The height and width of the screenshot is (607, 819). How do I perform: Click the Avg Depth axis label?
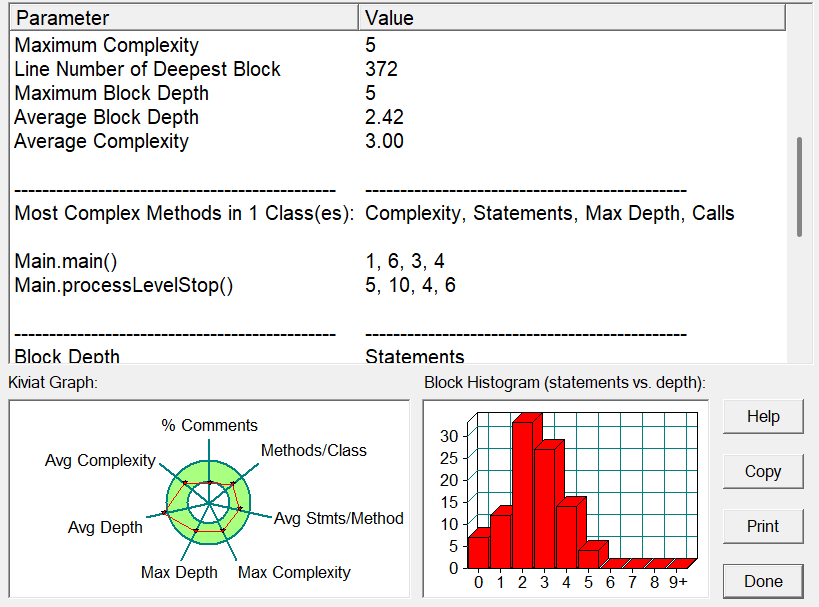[x=105, y=528]
